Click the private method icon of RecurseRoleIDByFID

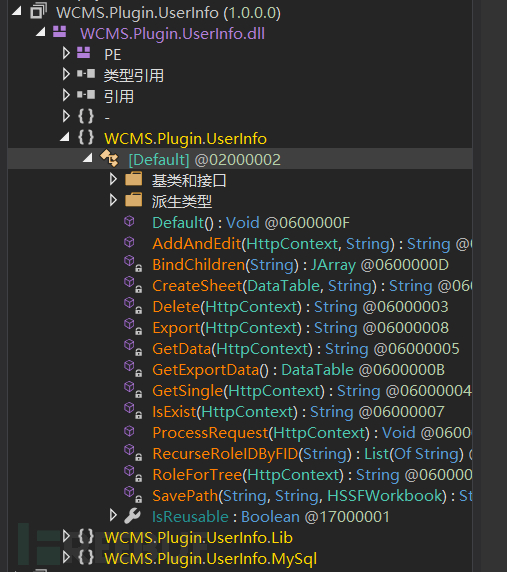tap(133, 452)
